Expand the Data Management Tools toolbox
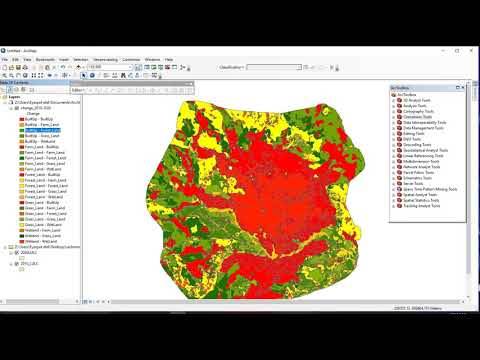 394,128
